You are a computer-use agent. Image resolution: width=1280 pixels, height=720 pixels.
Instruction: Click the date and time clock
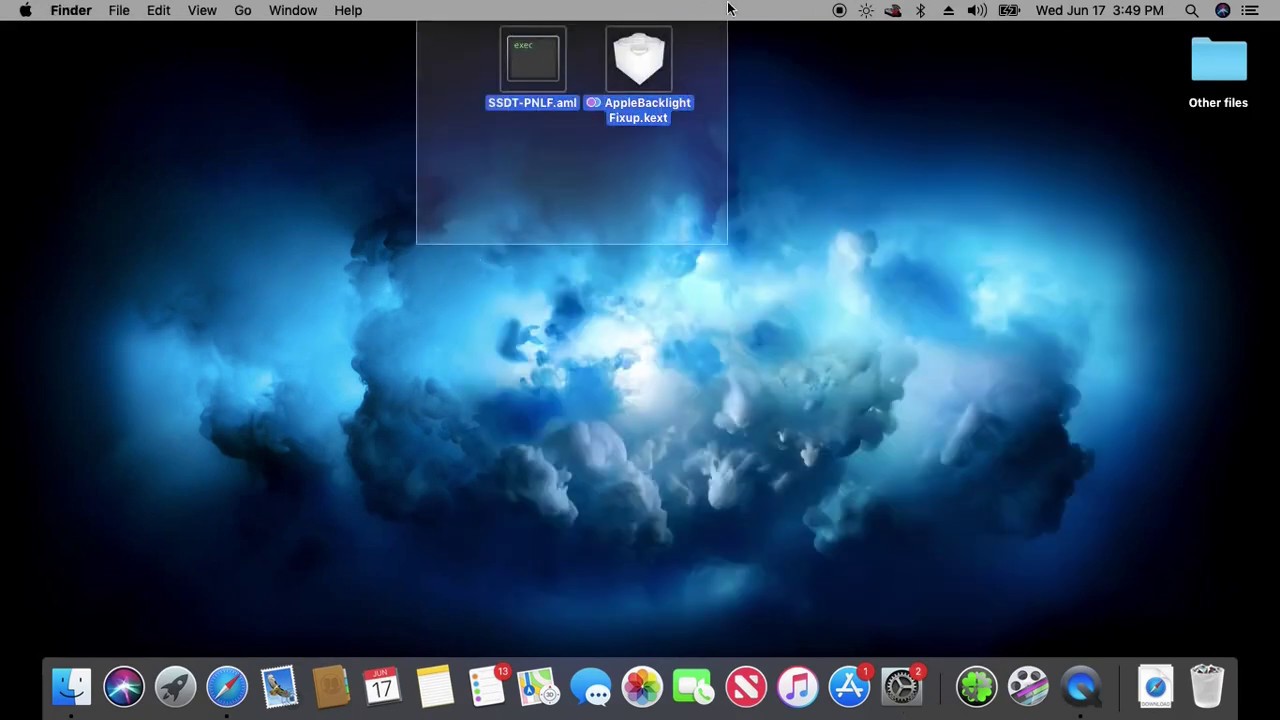click(1100, 10)
